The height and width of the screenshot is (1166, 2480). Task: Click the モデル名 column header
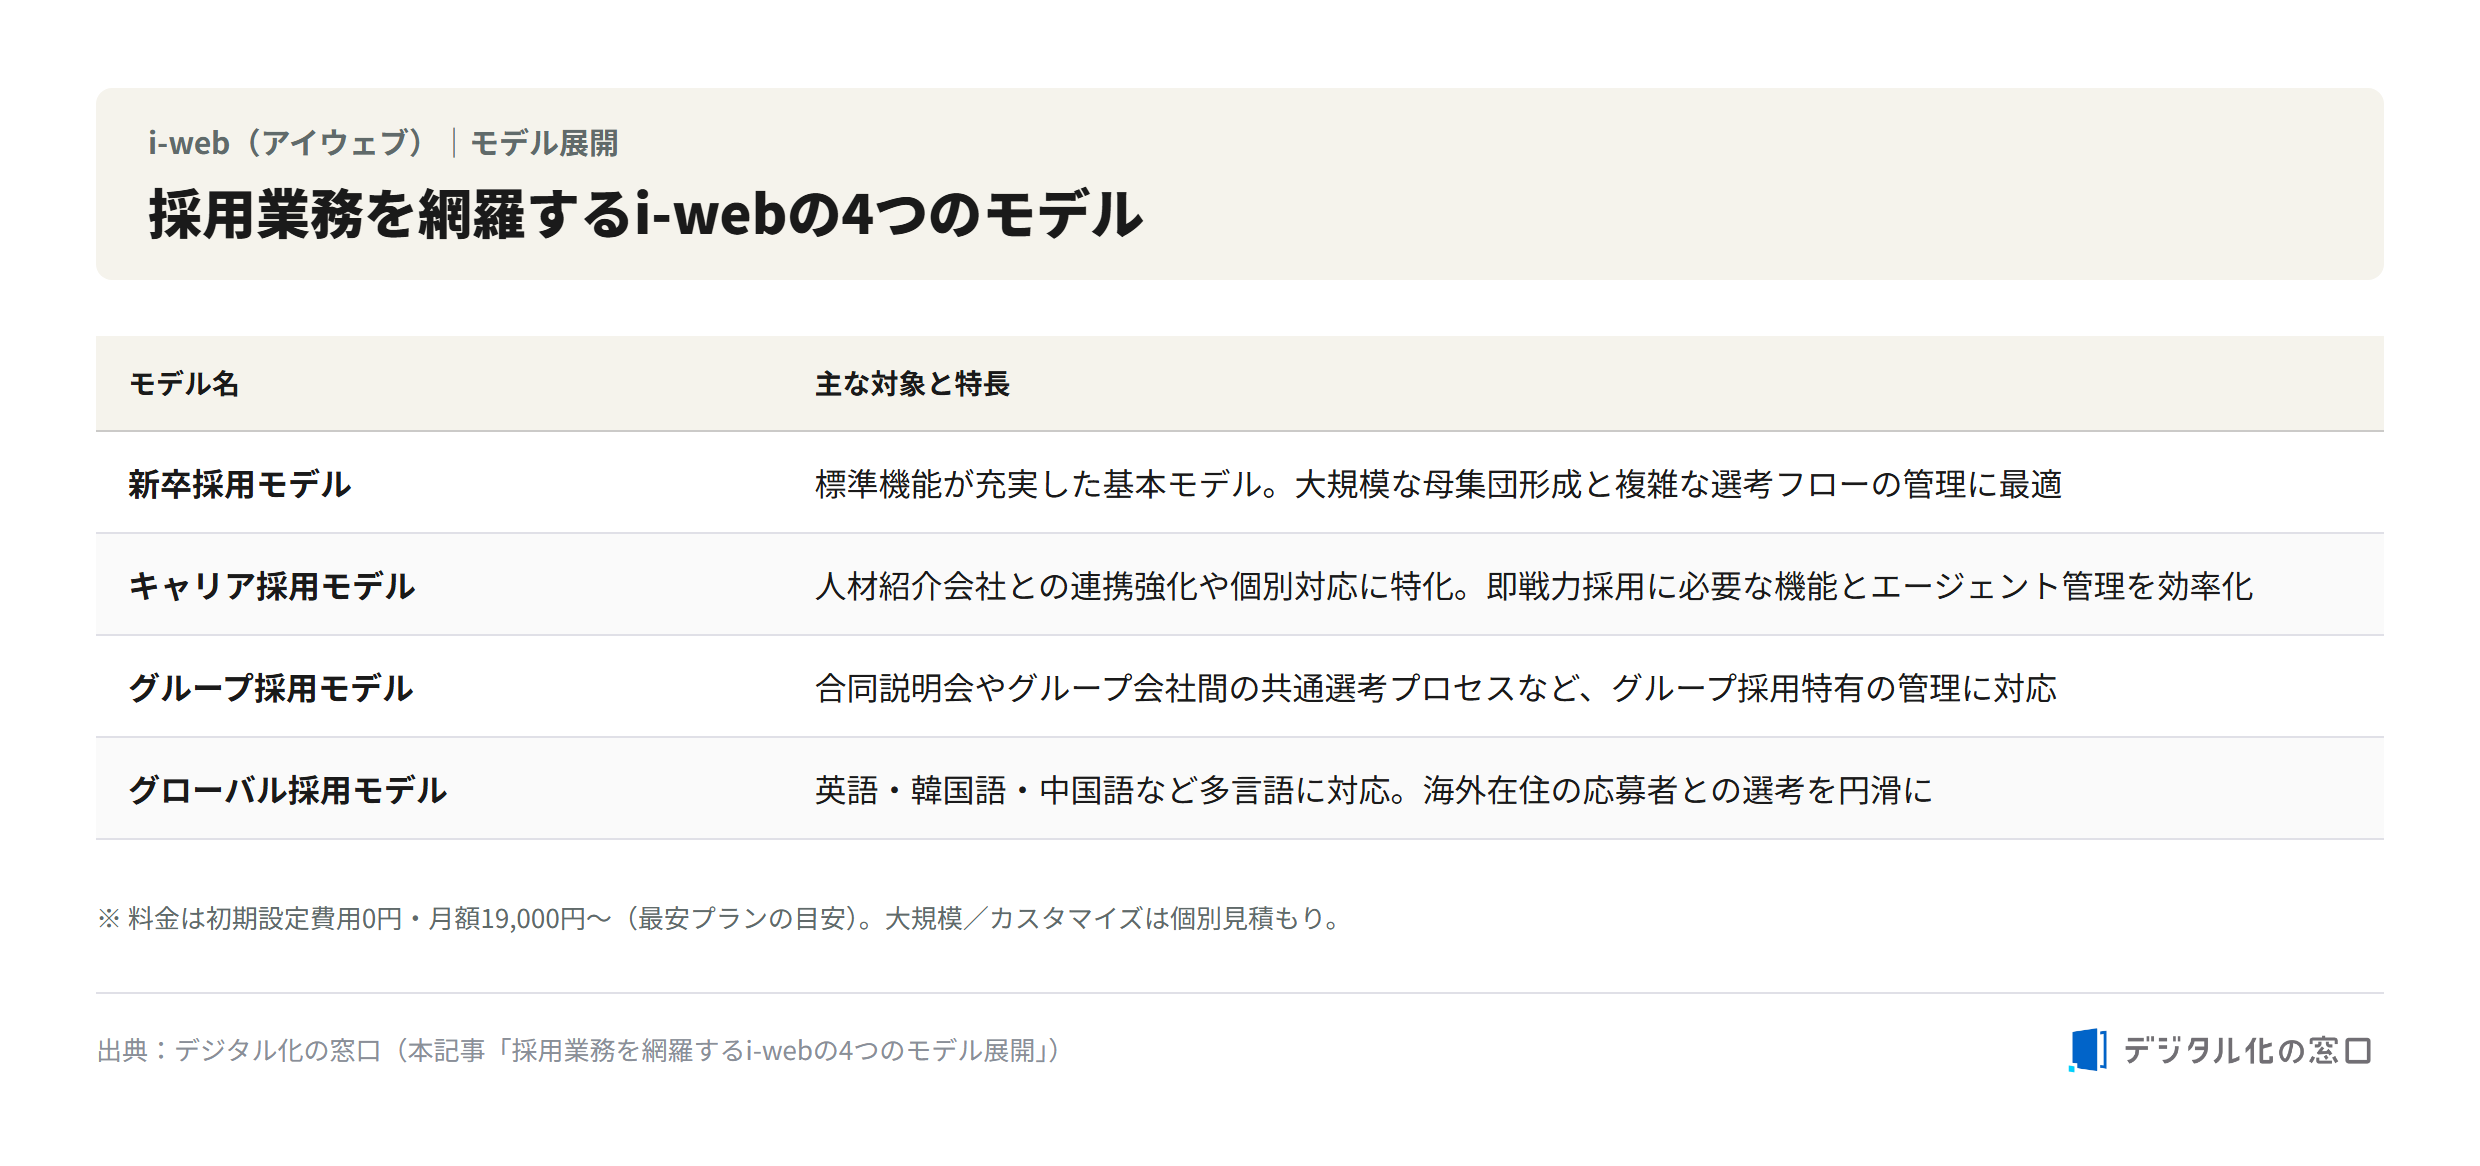point(184,384)
